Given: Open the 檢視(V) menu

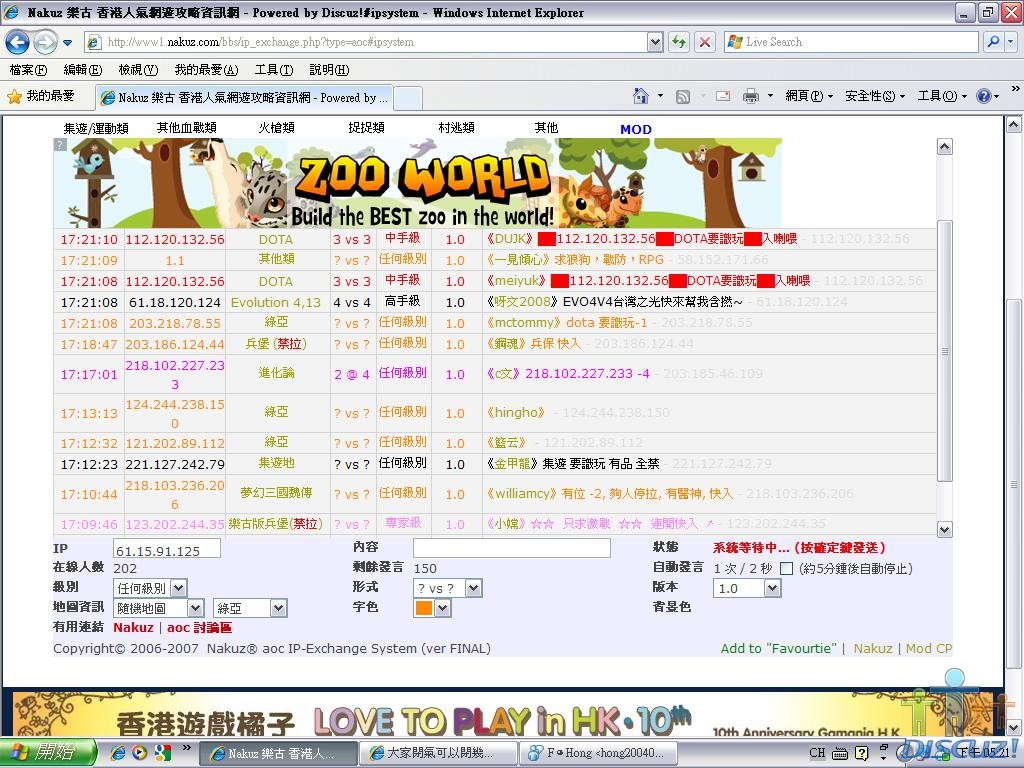Looking at the screenshot, I should (x=138, y=69).
